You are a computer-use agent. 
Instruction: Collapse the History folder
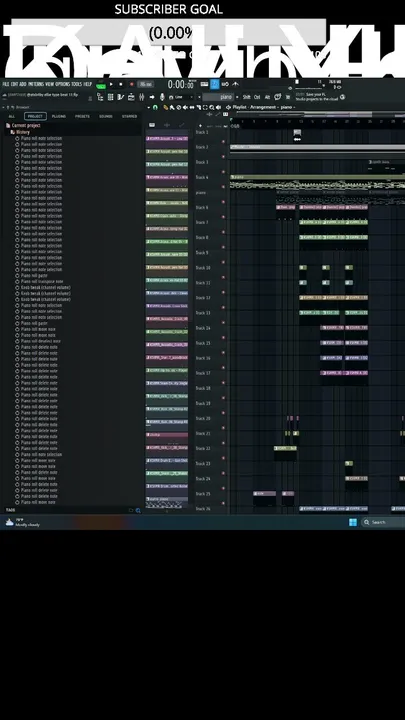point(20,132)
